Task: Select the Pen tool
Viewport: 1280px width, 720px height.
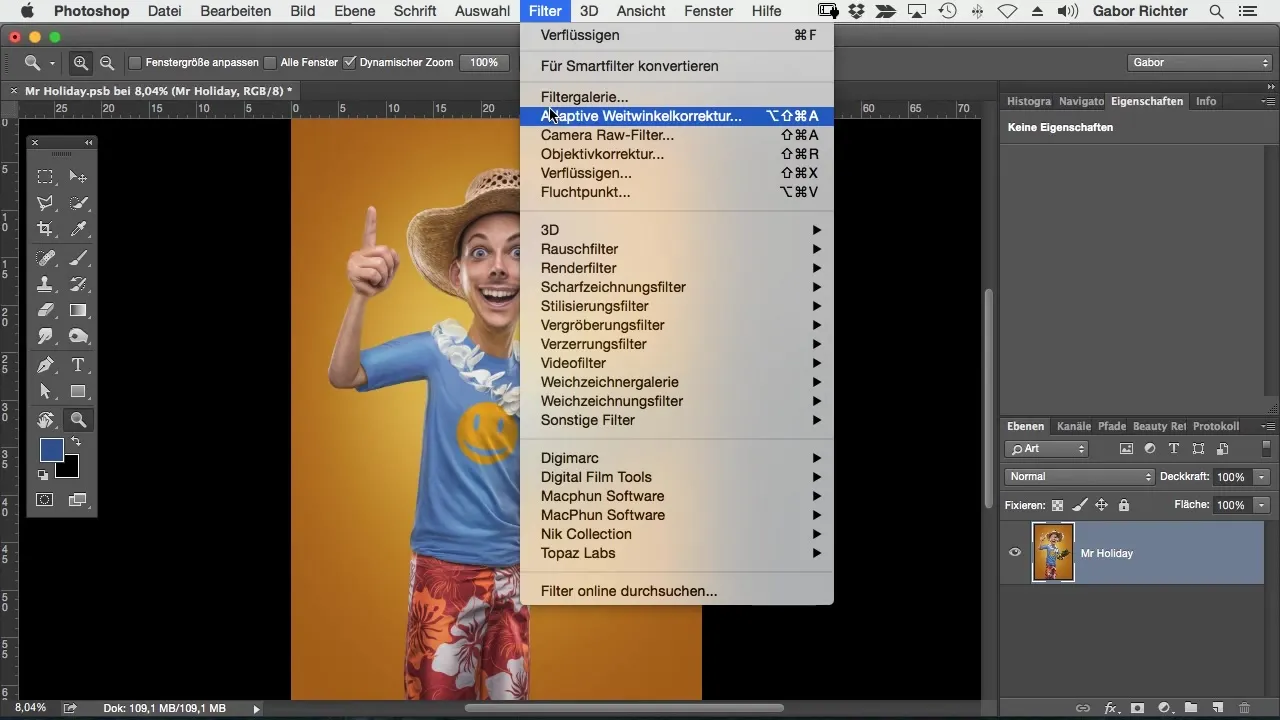Action: pyautogui.click(x=45, y=365)
